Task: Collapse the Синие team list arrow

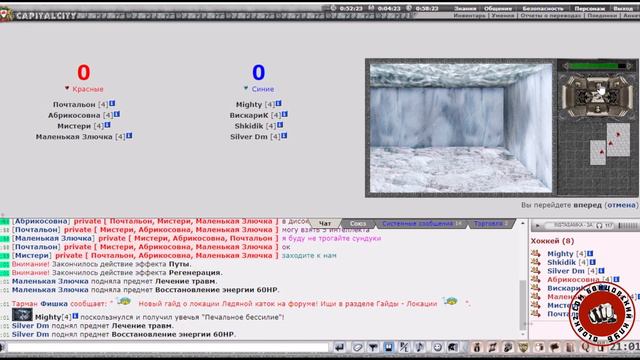Action: point(246,88)
